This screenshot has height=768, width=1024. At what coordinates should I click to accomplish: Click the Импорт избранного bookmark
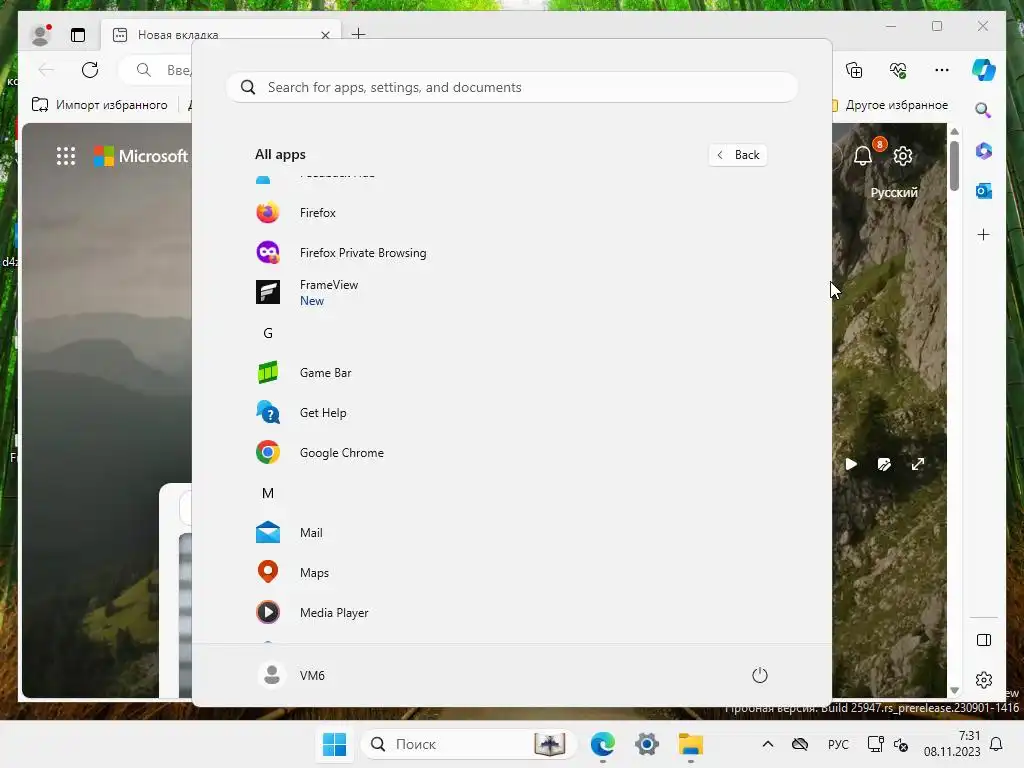coord(99,105)
